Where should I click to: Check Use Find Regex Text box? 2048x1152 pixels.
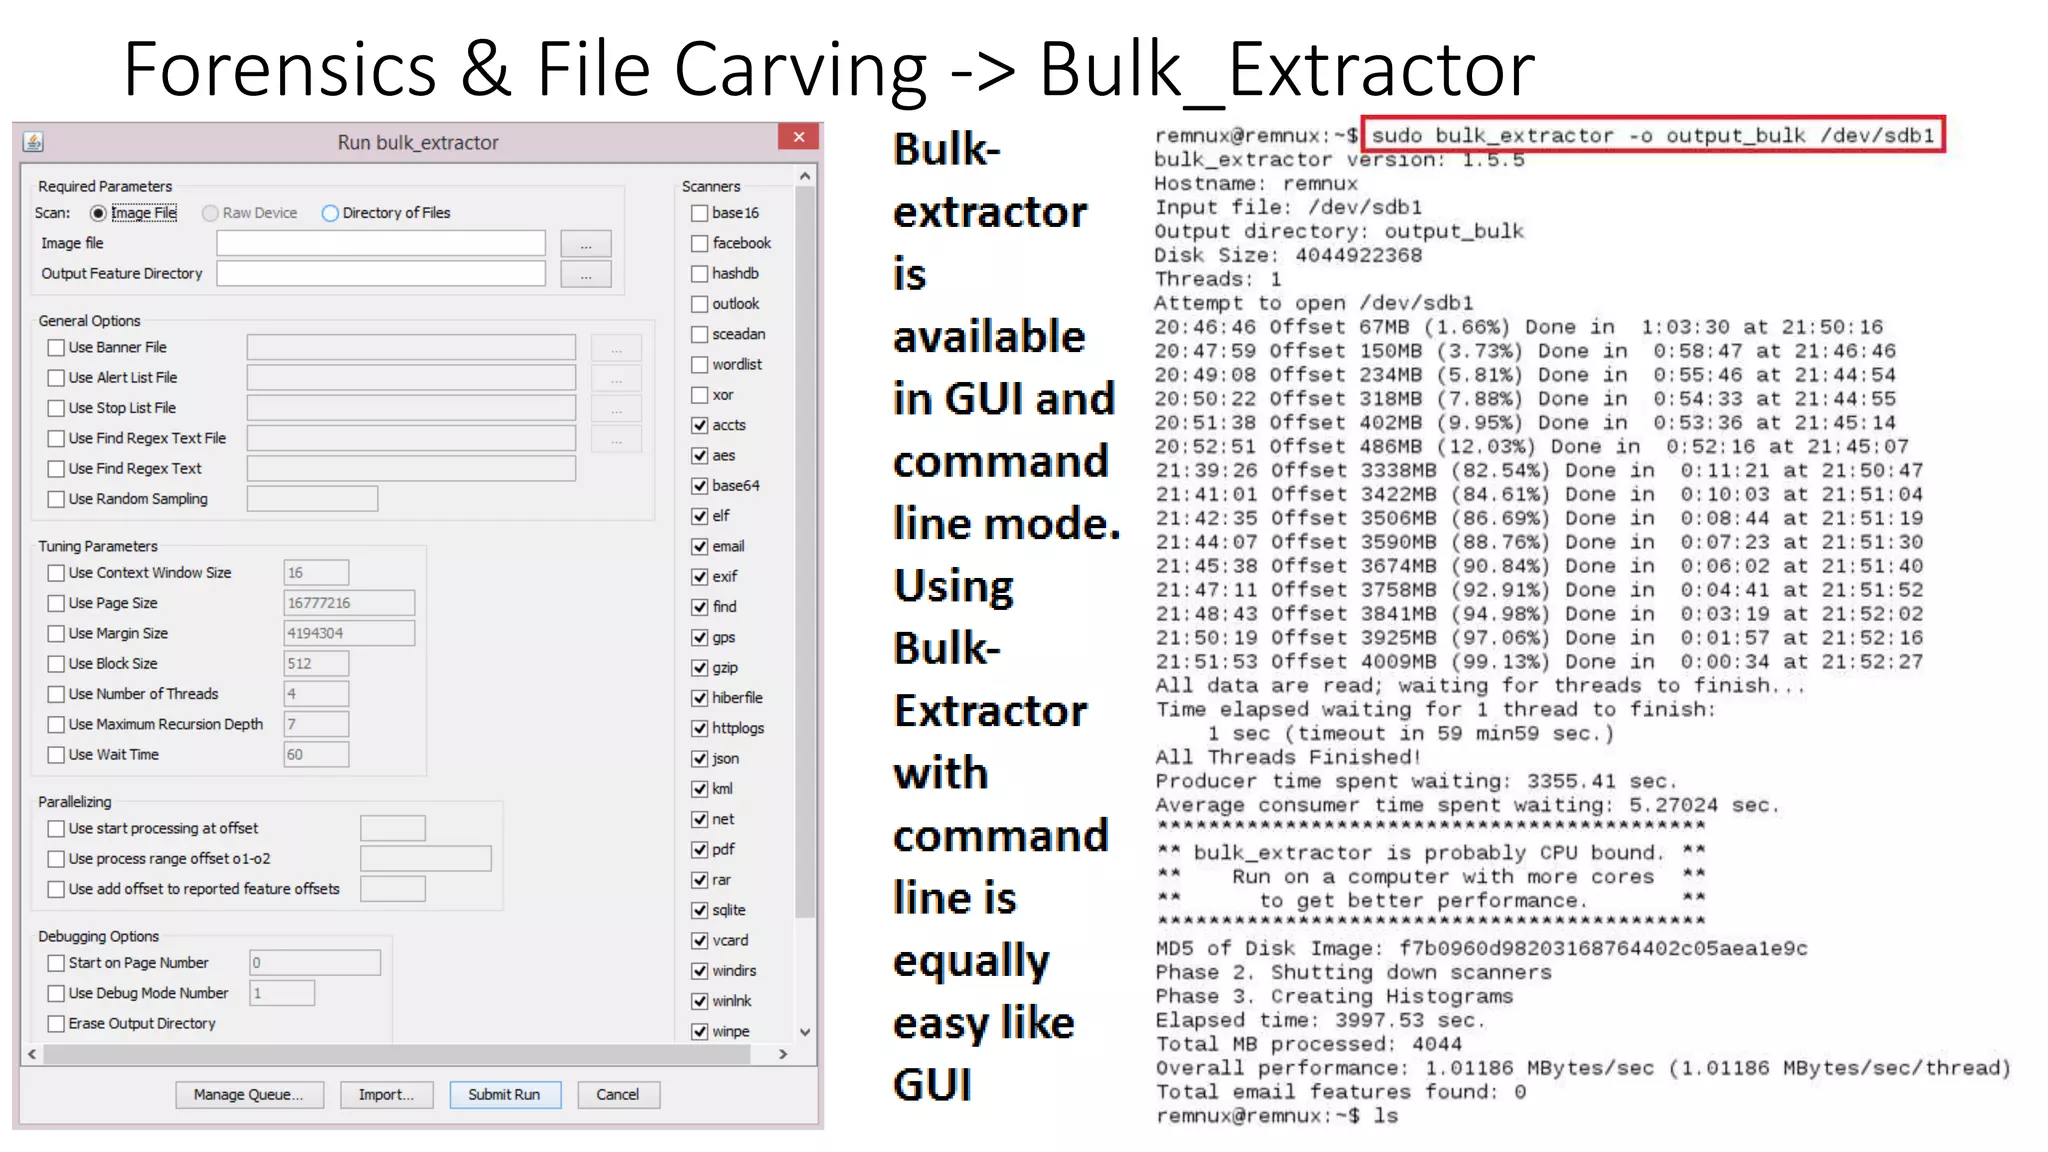[56, 469]
